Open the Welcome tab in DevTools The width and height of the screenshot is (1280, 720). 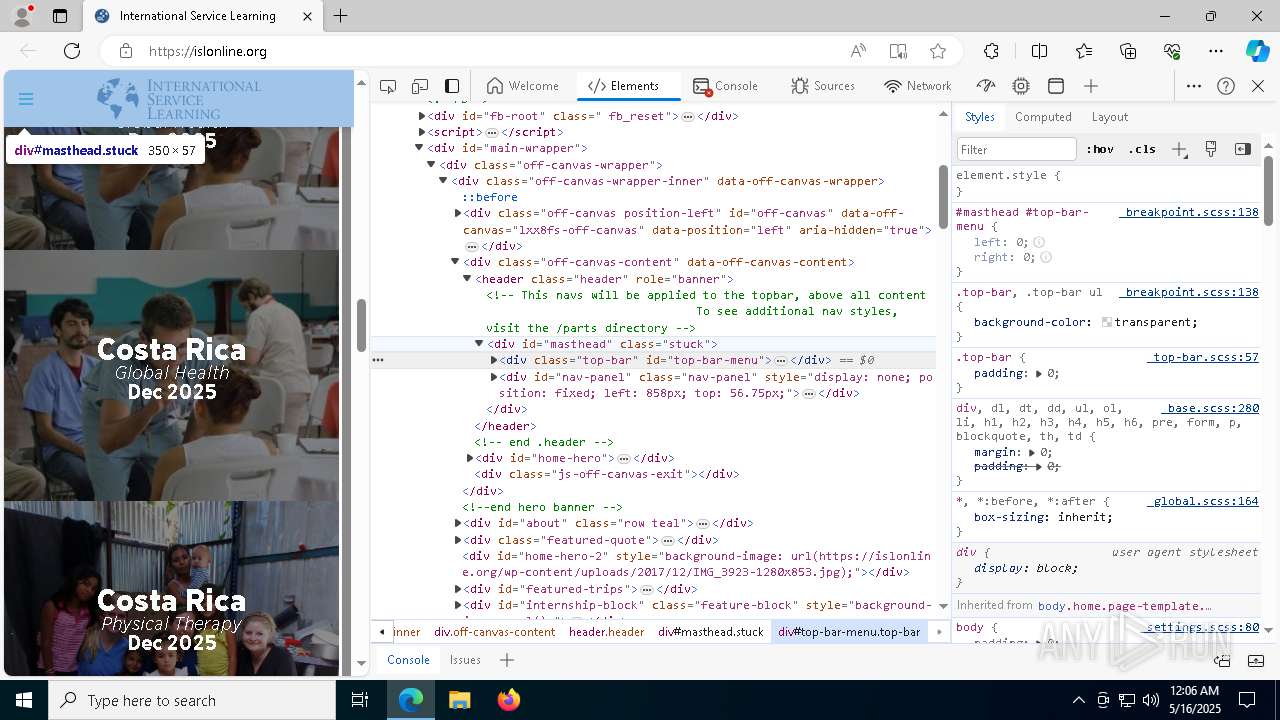point(522,86)
